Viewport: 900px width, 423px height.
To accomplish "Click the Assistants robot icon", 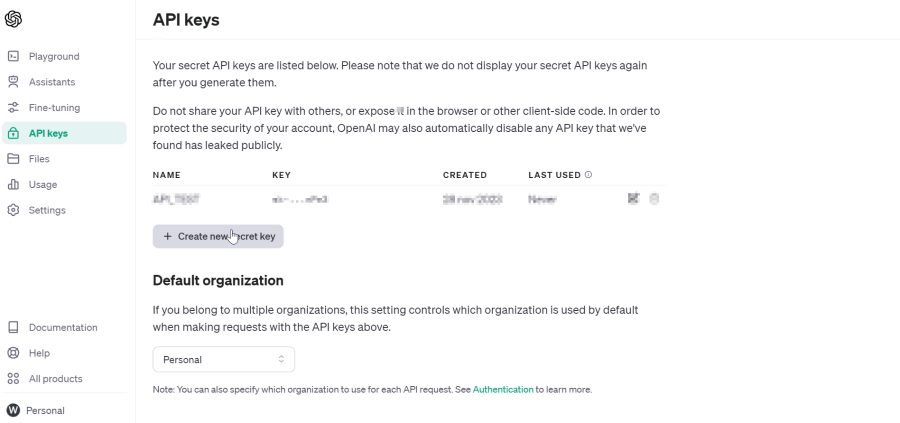I will pyautogui.click(x=13, y=82).
